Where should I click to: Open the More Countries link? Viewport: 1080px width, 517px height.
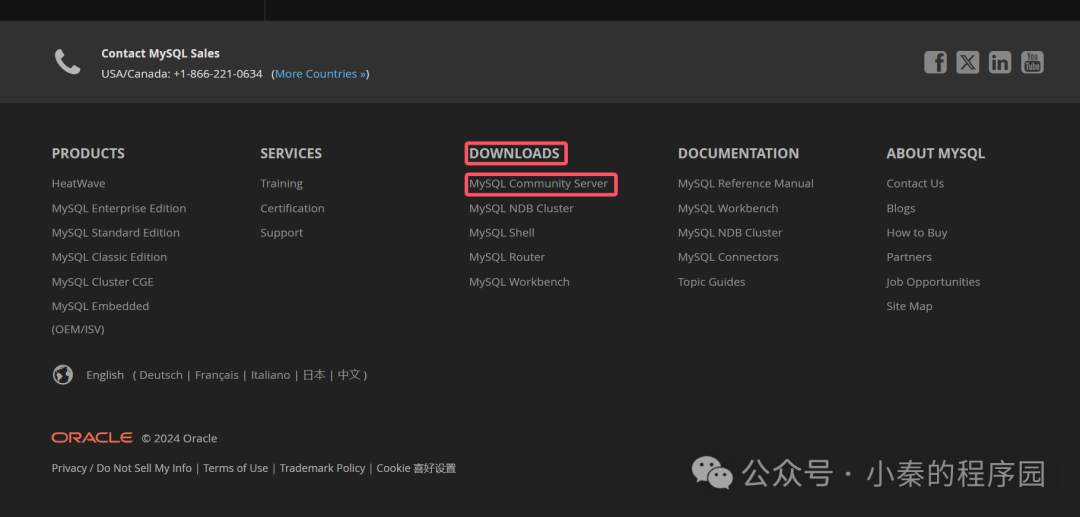(321, 74)
